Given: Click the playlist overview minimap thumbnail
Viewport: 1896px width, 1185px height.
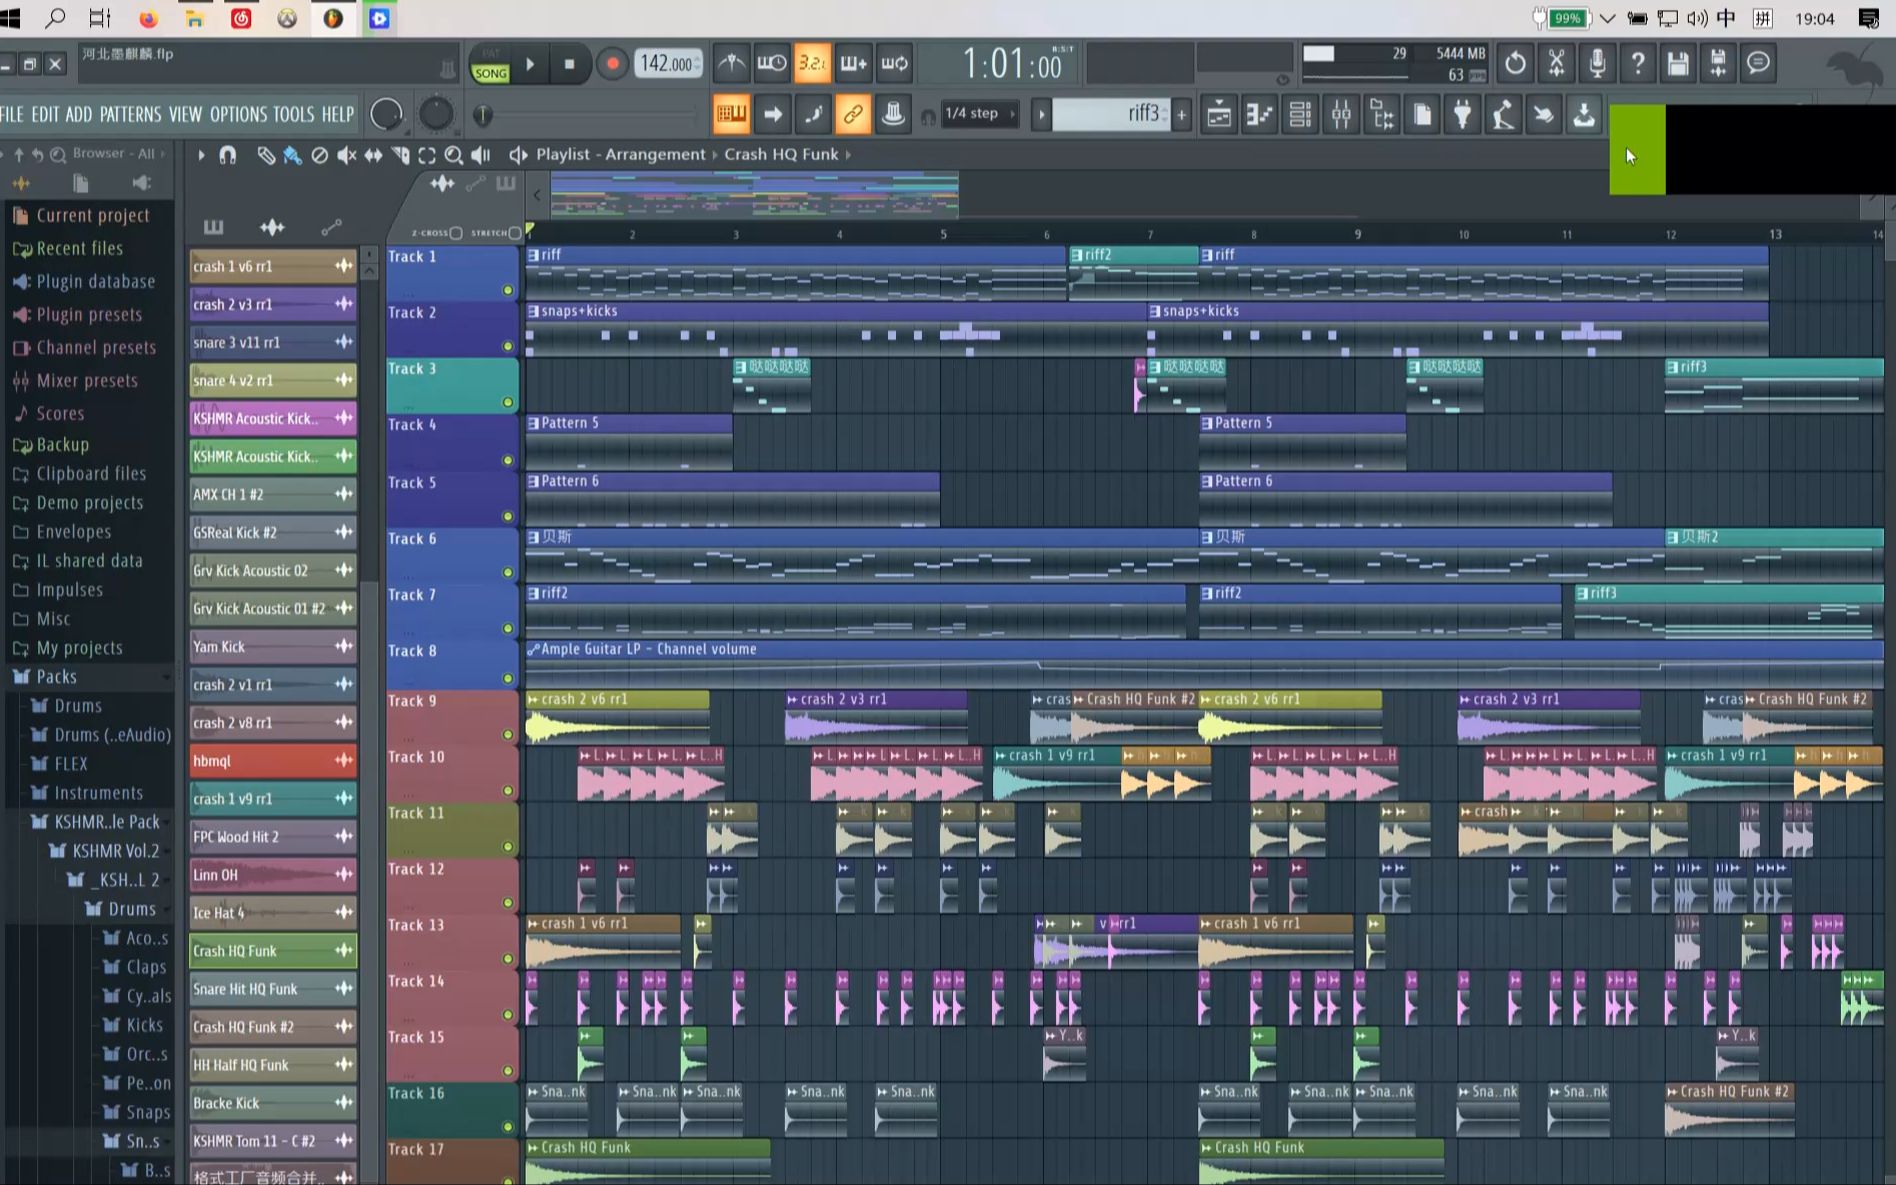Looking at the screenshot, I should (754, 194).
